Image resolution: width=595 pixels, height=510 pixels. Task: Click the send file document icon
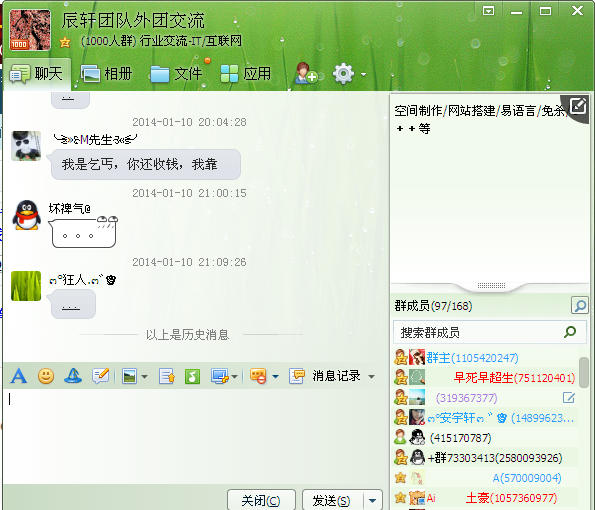coord(167,376)
